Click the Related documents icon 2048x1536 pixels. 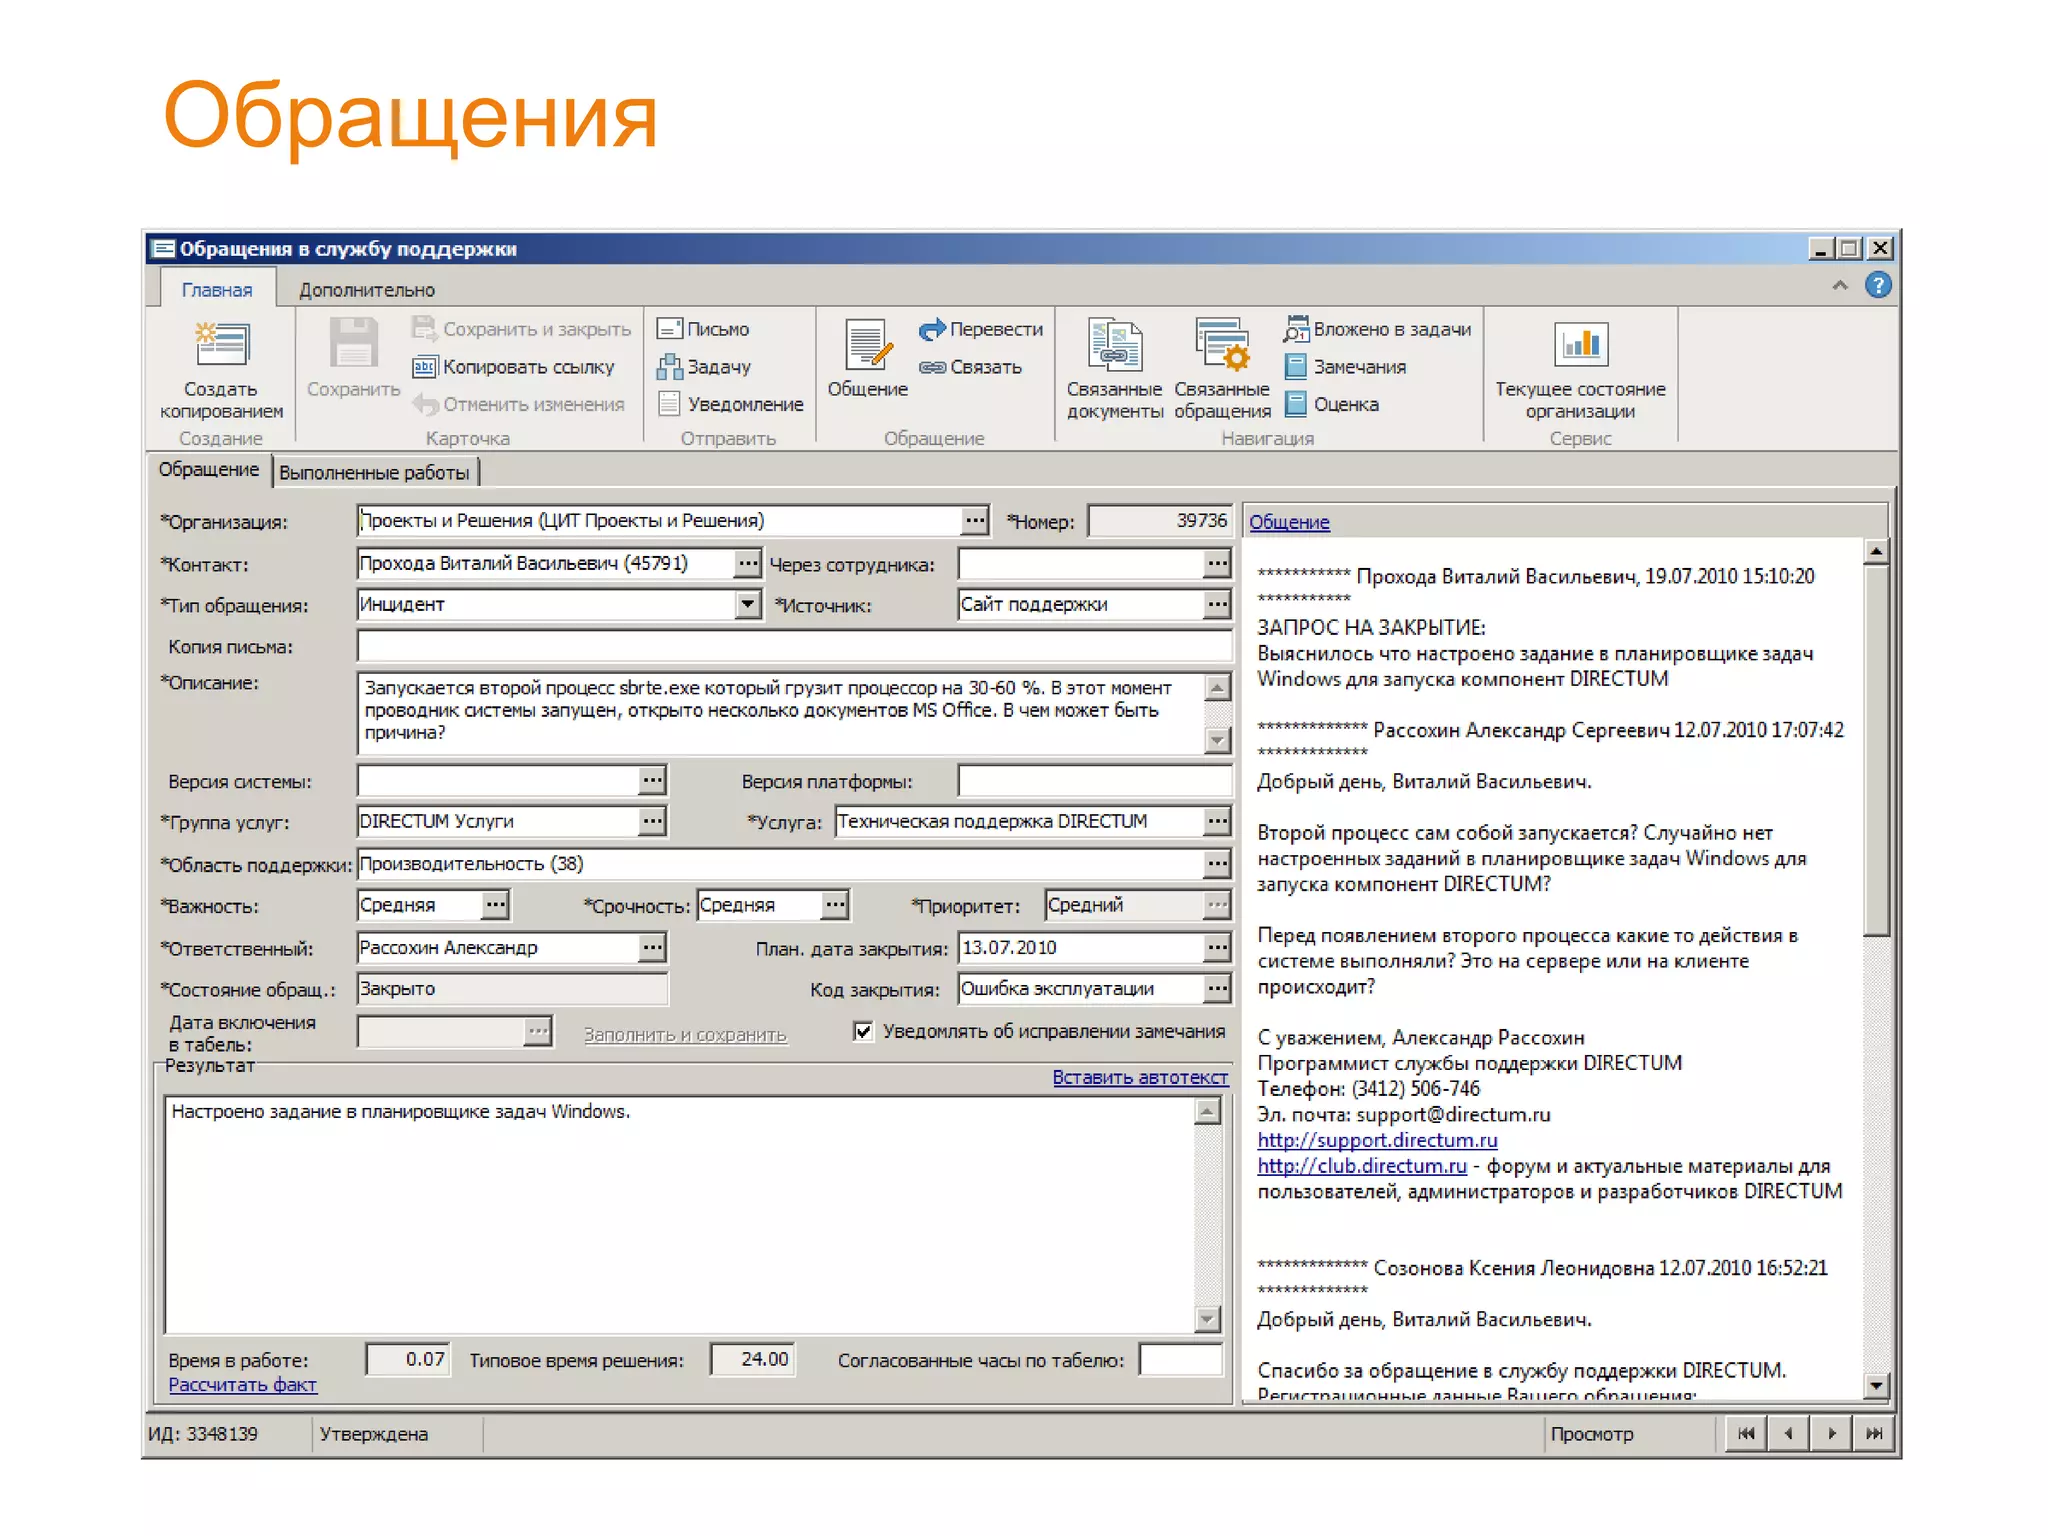coord(1114,347)
